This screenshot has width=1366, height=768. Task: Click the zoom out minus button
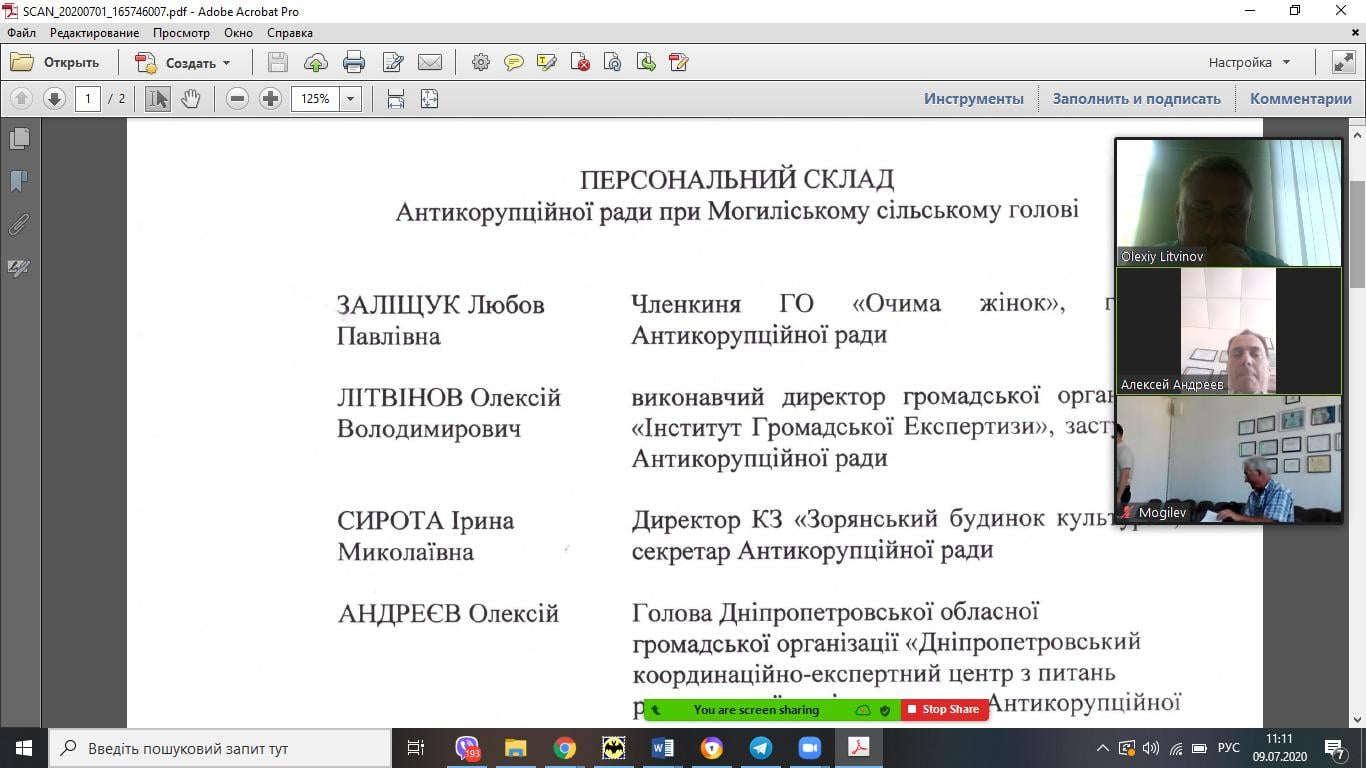pyautogui.click(x=237, y=99)
